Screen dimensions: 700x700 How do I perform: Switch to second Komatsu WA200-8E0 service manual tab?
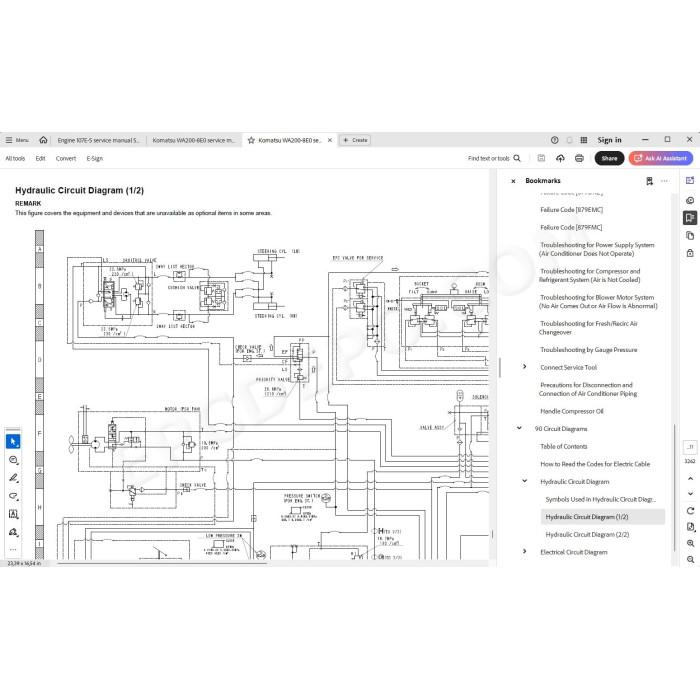[x=193, y=140]
